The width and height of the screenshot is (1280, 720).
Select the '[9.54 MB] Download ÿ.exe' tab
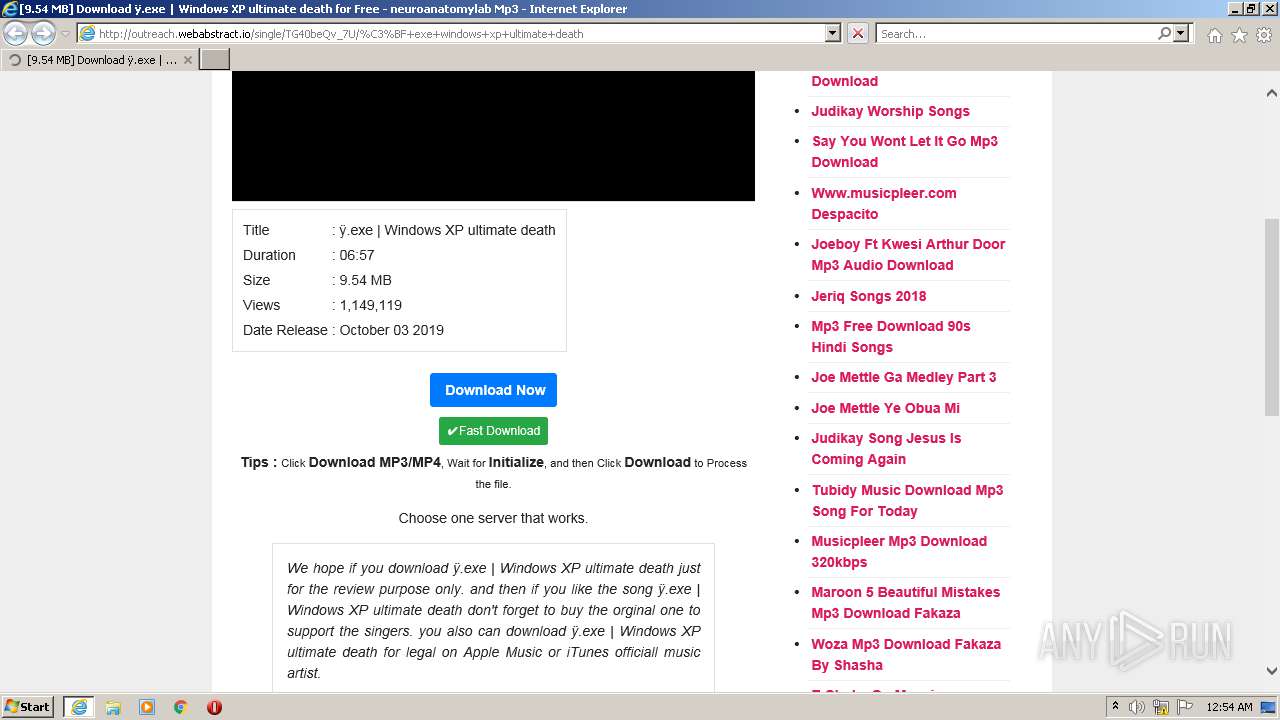click(100, 60)
